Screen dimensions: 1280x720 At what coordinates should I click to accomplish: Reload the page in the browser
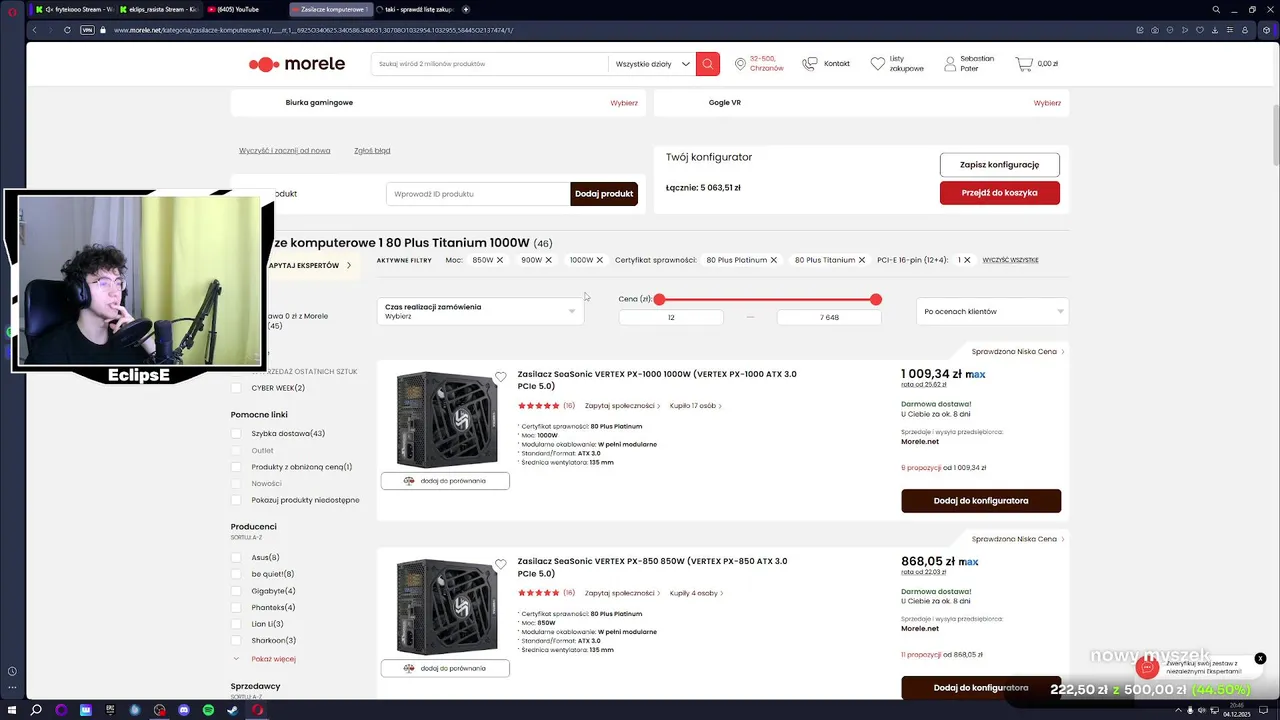tap(67, 30)
